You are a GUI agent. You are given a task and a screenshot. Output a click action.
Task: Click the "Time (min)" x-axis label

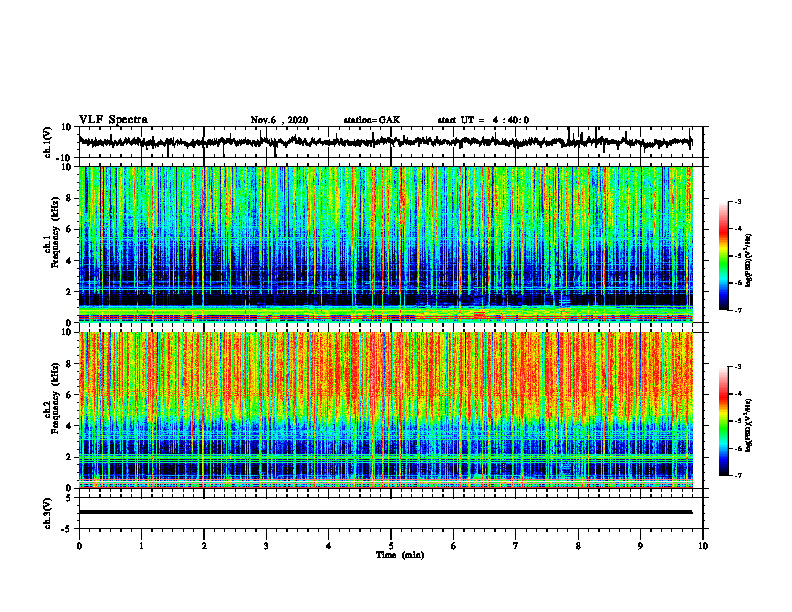pyautogui.click(x=400, y=555)
